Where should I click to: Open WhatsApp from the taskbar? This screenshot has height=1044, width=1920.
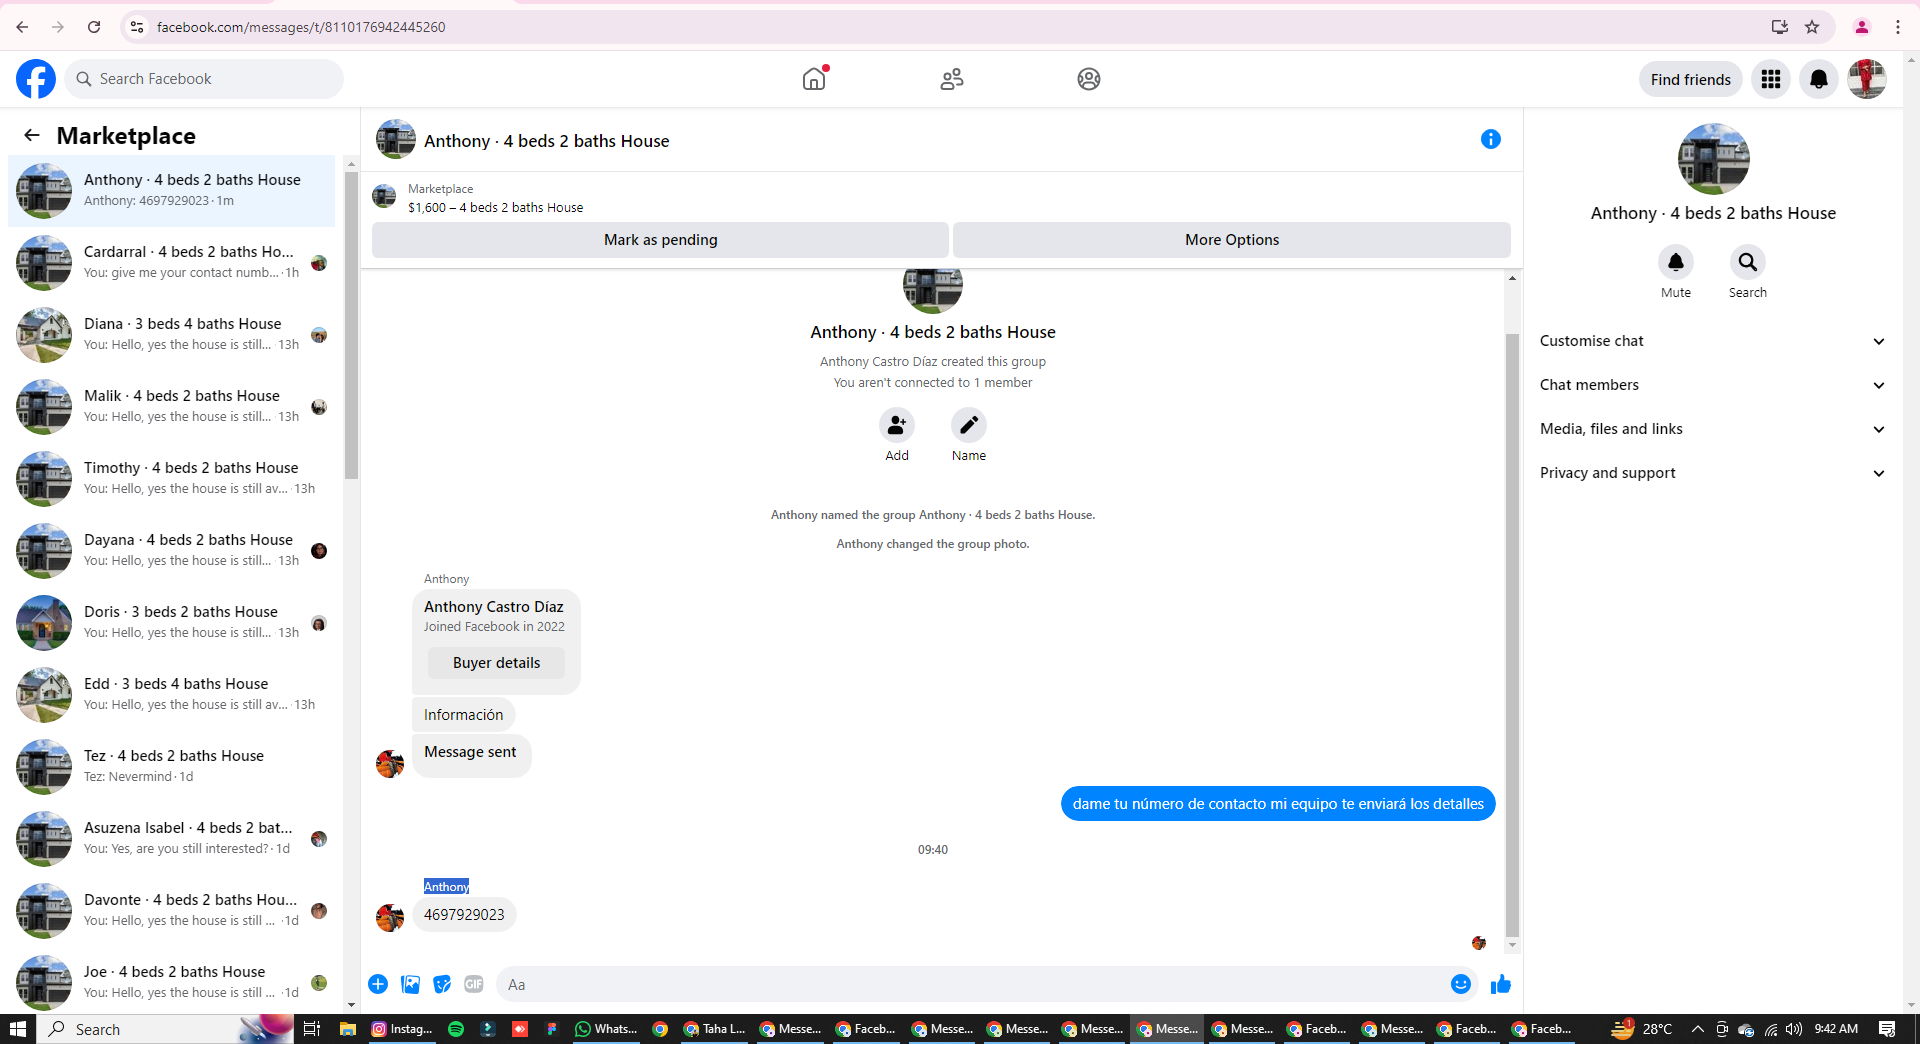tap(606, 1029)
